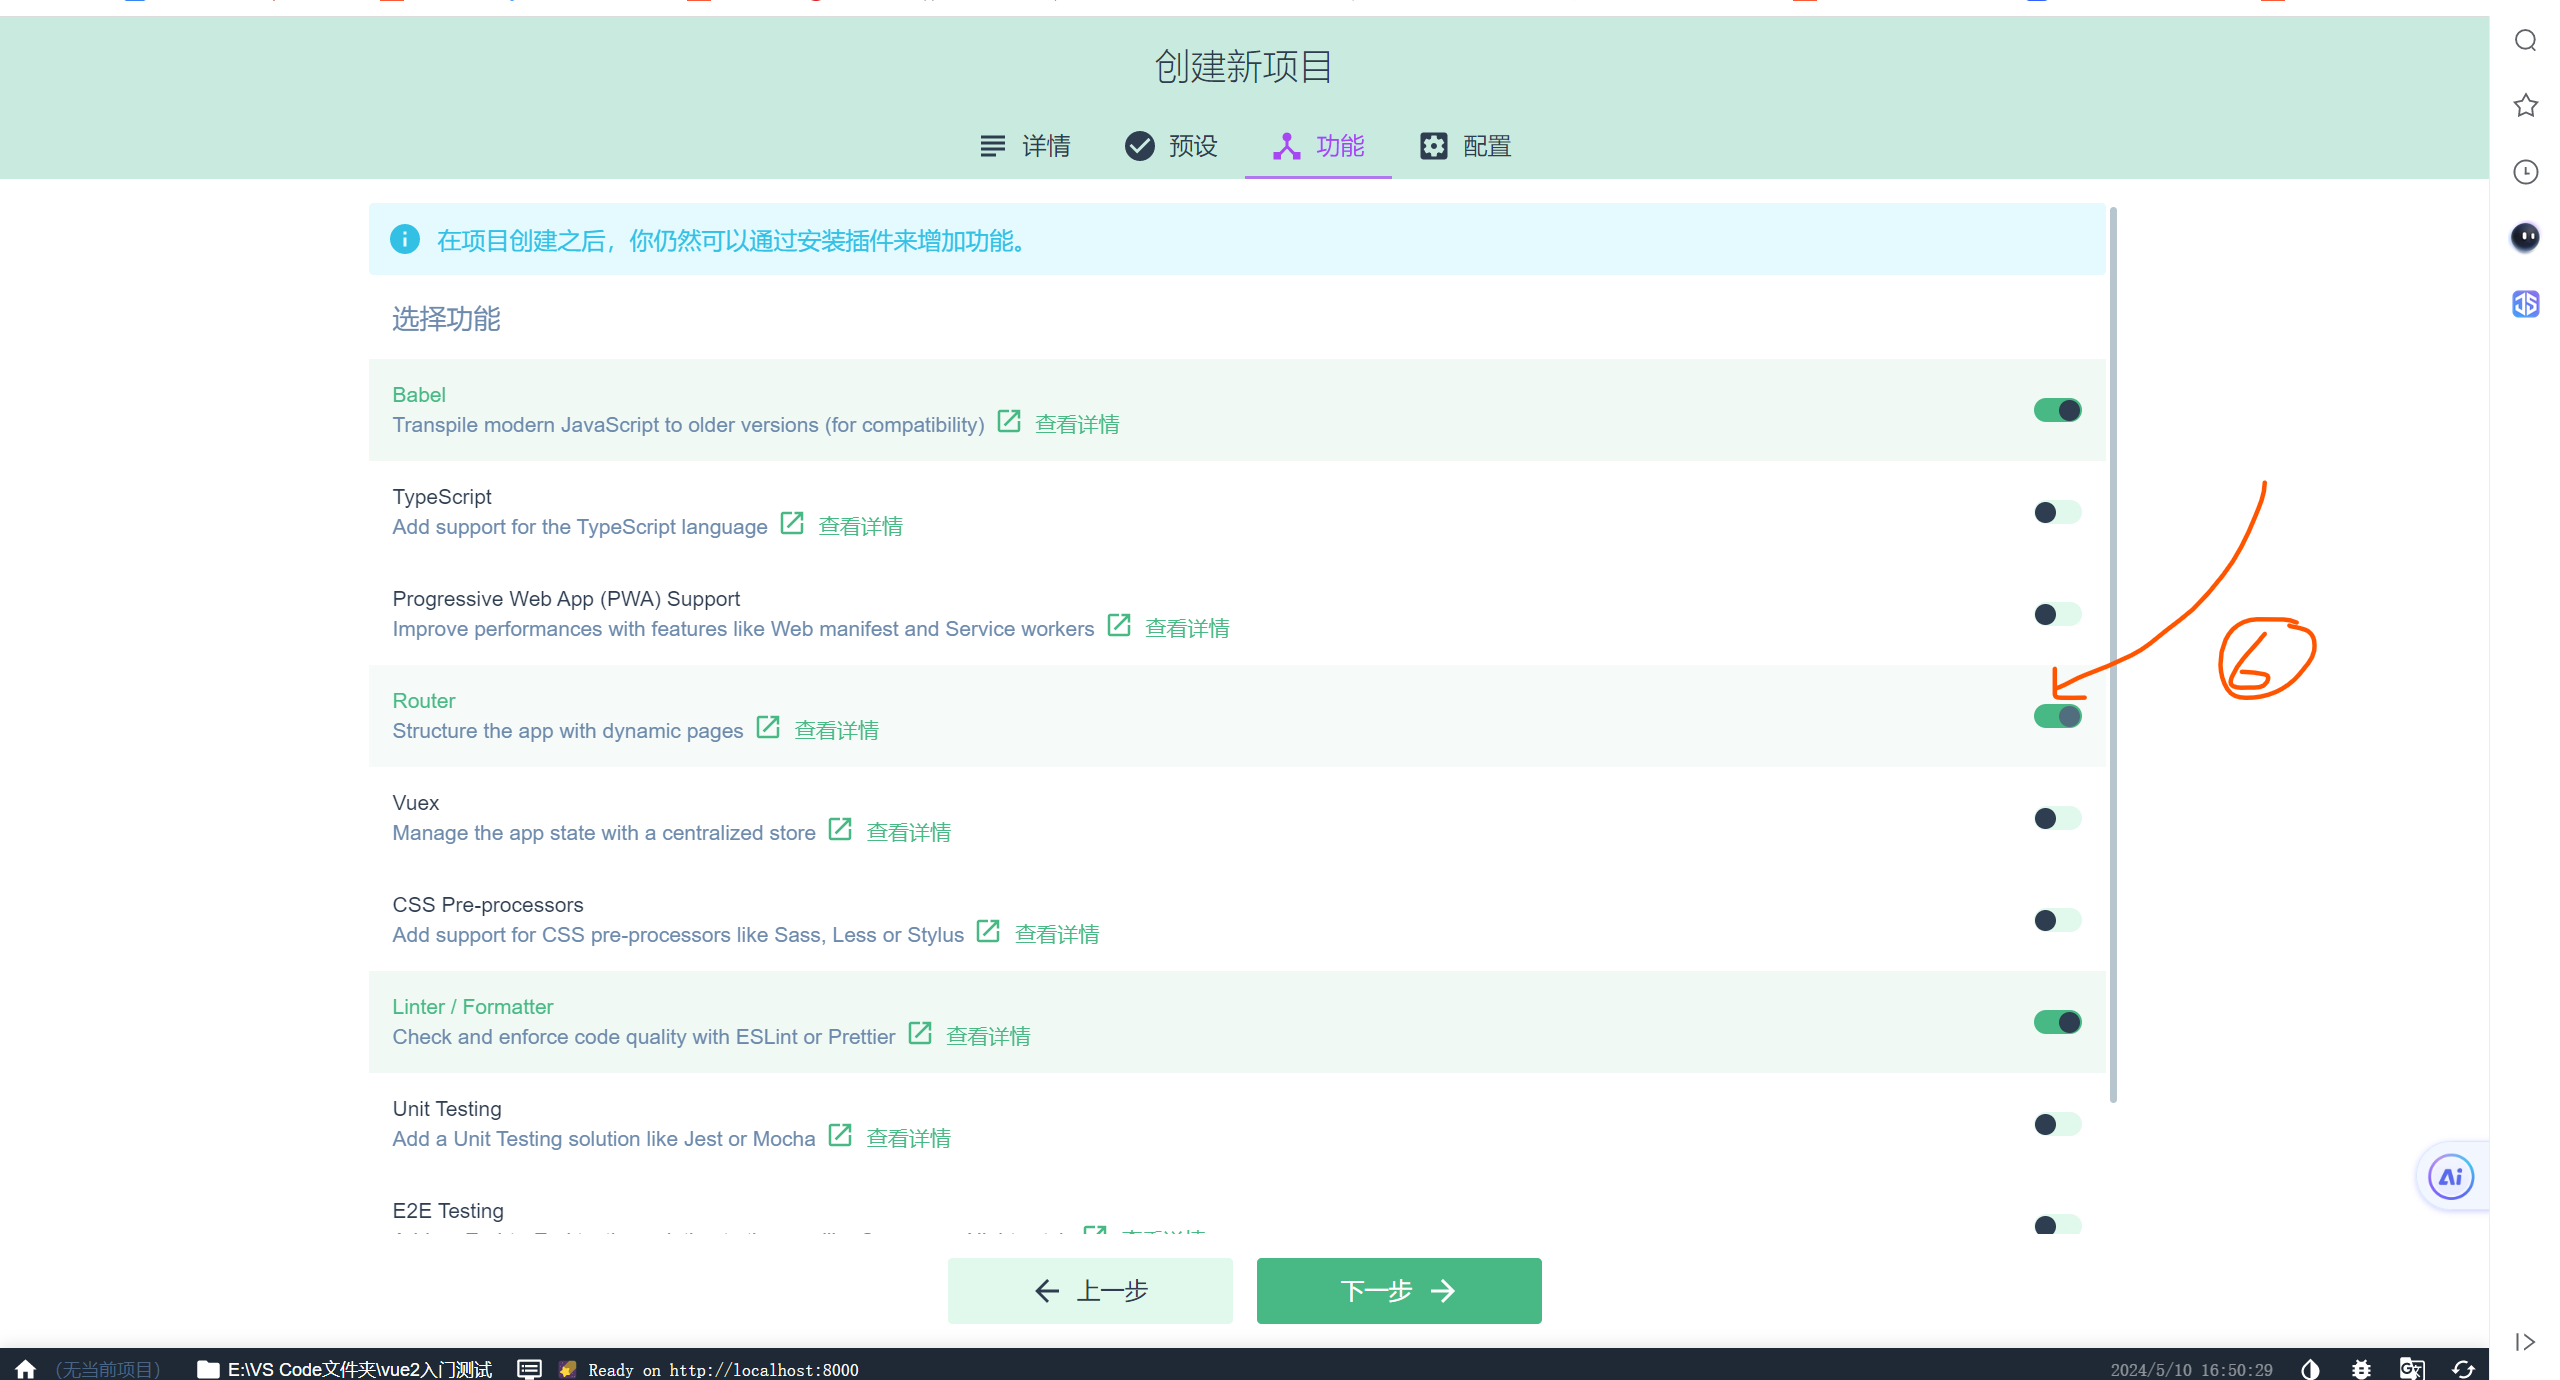Open recent history via the clock icon
2560x1380 pixels.
tap(2525, 172)
